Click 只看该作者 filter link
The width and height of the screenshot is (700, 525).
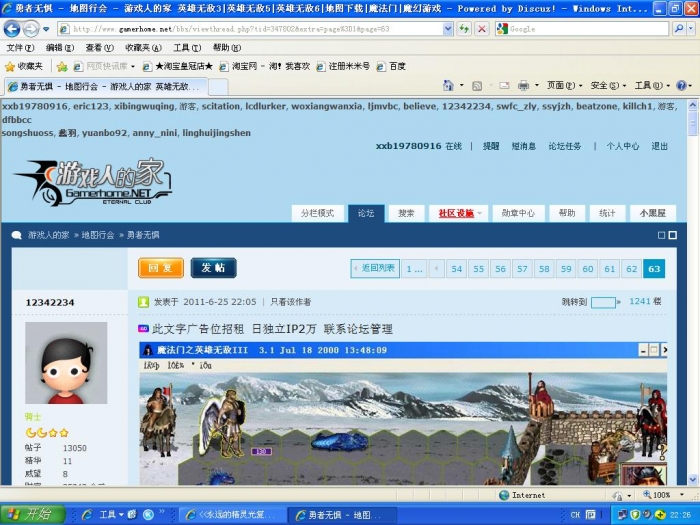click(x=291, y=302)
